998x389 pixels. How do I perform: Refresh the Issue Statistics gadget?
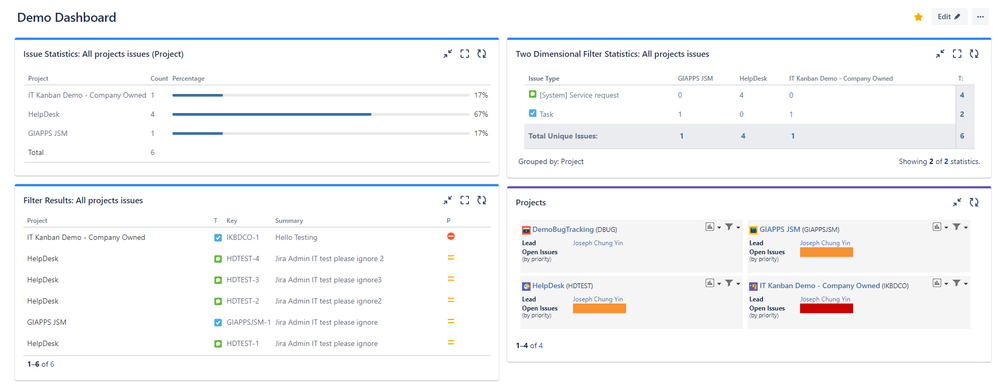point(482,54)
